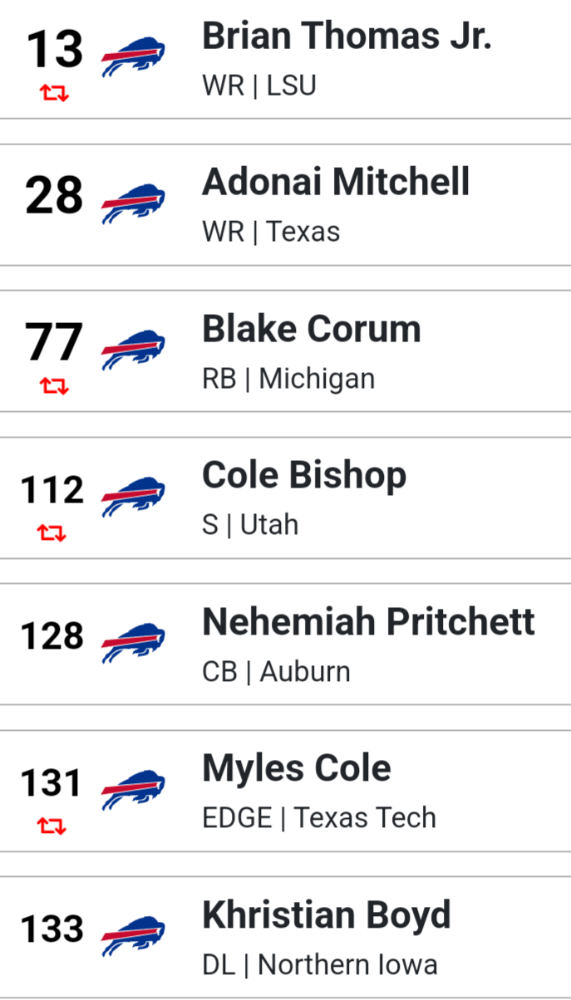Image resolution: width=571 pixels, height=1000 pixels.
Task: Open Adonai Mitchell player name
Action: point(336,182)
